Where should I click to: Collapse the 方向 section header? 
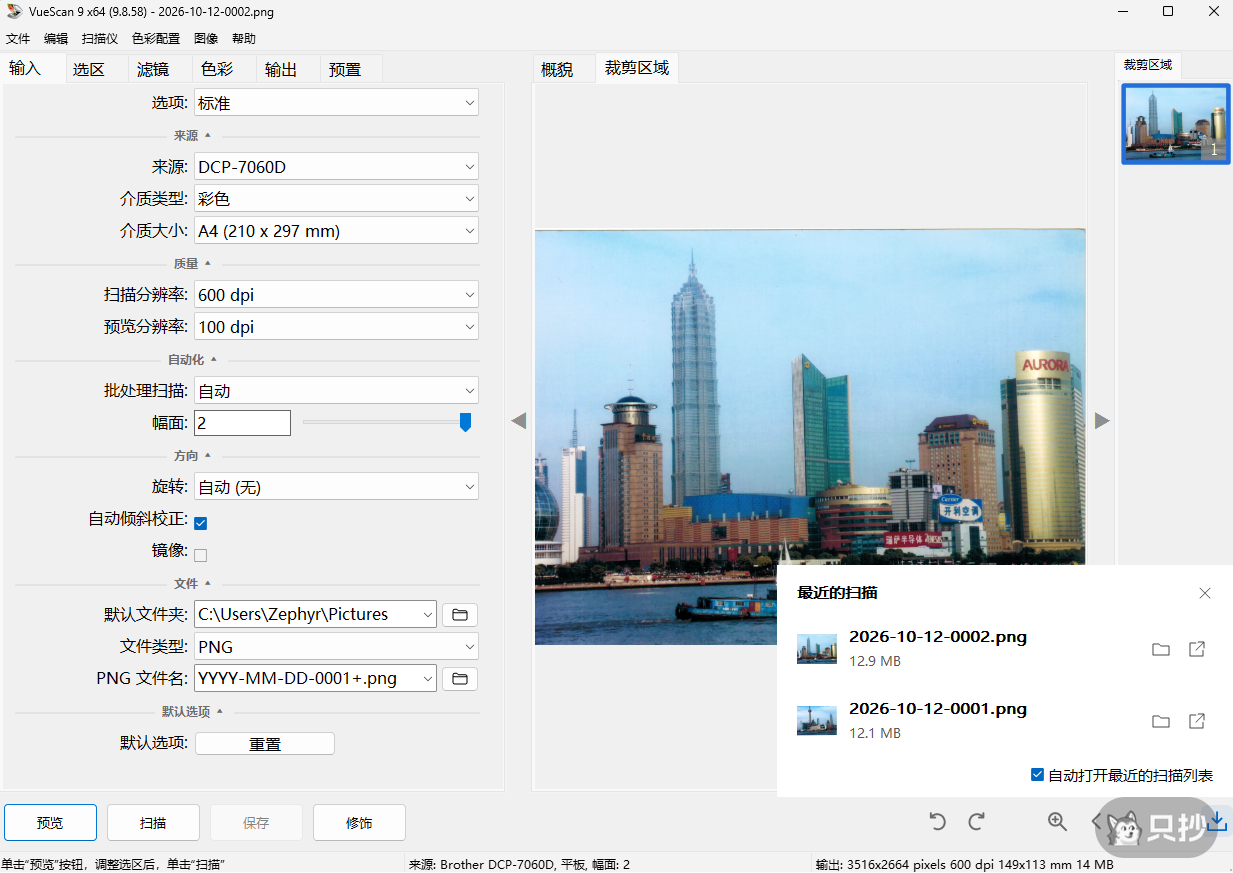(193, 455)
